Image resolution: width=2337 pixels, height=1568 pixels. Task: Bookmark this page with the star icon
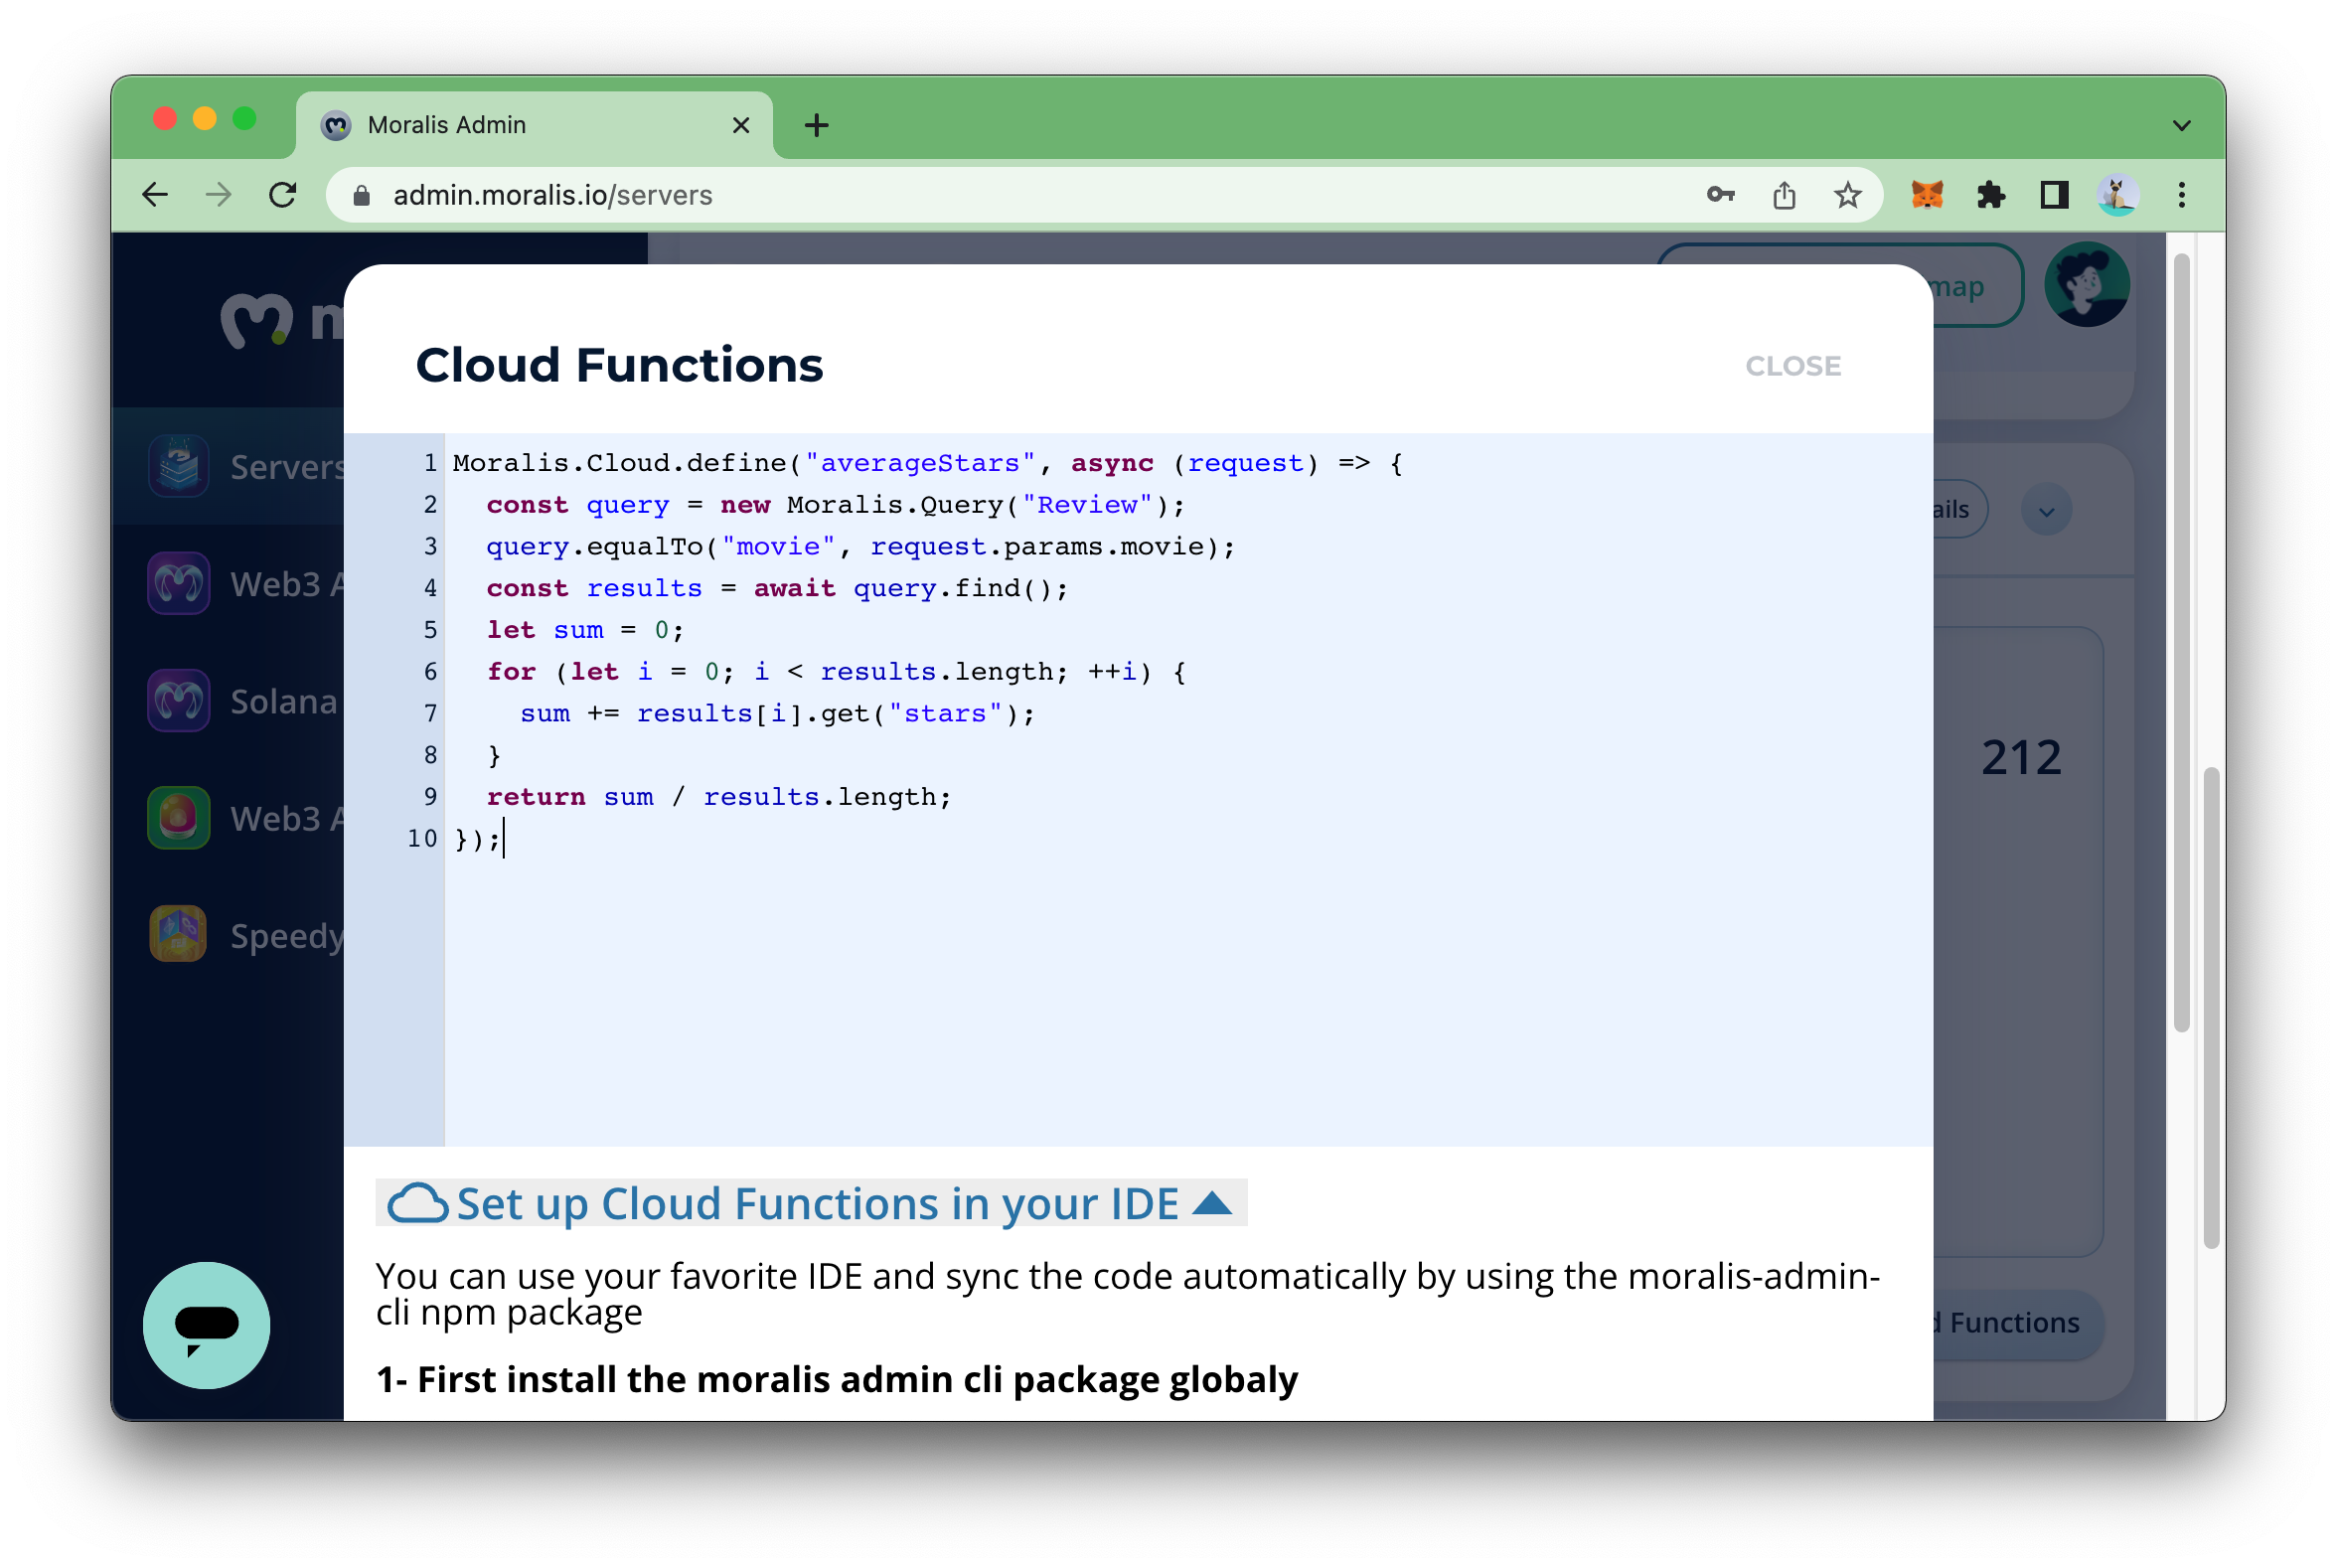point(1847,195)
